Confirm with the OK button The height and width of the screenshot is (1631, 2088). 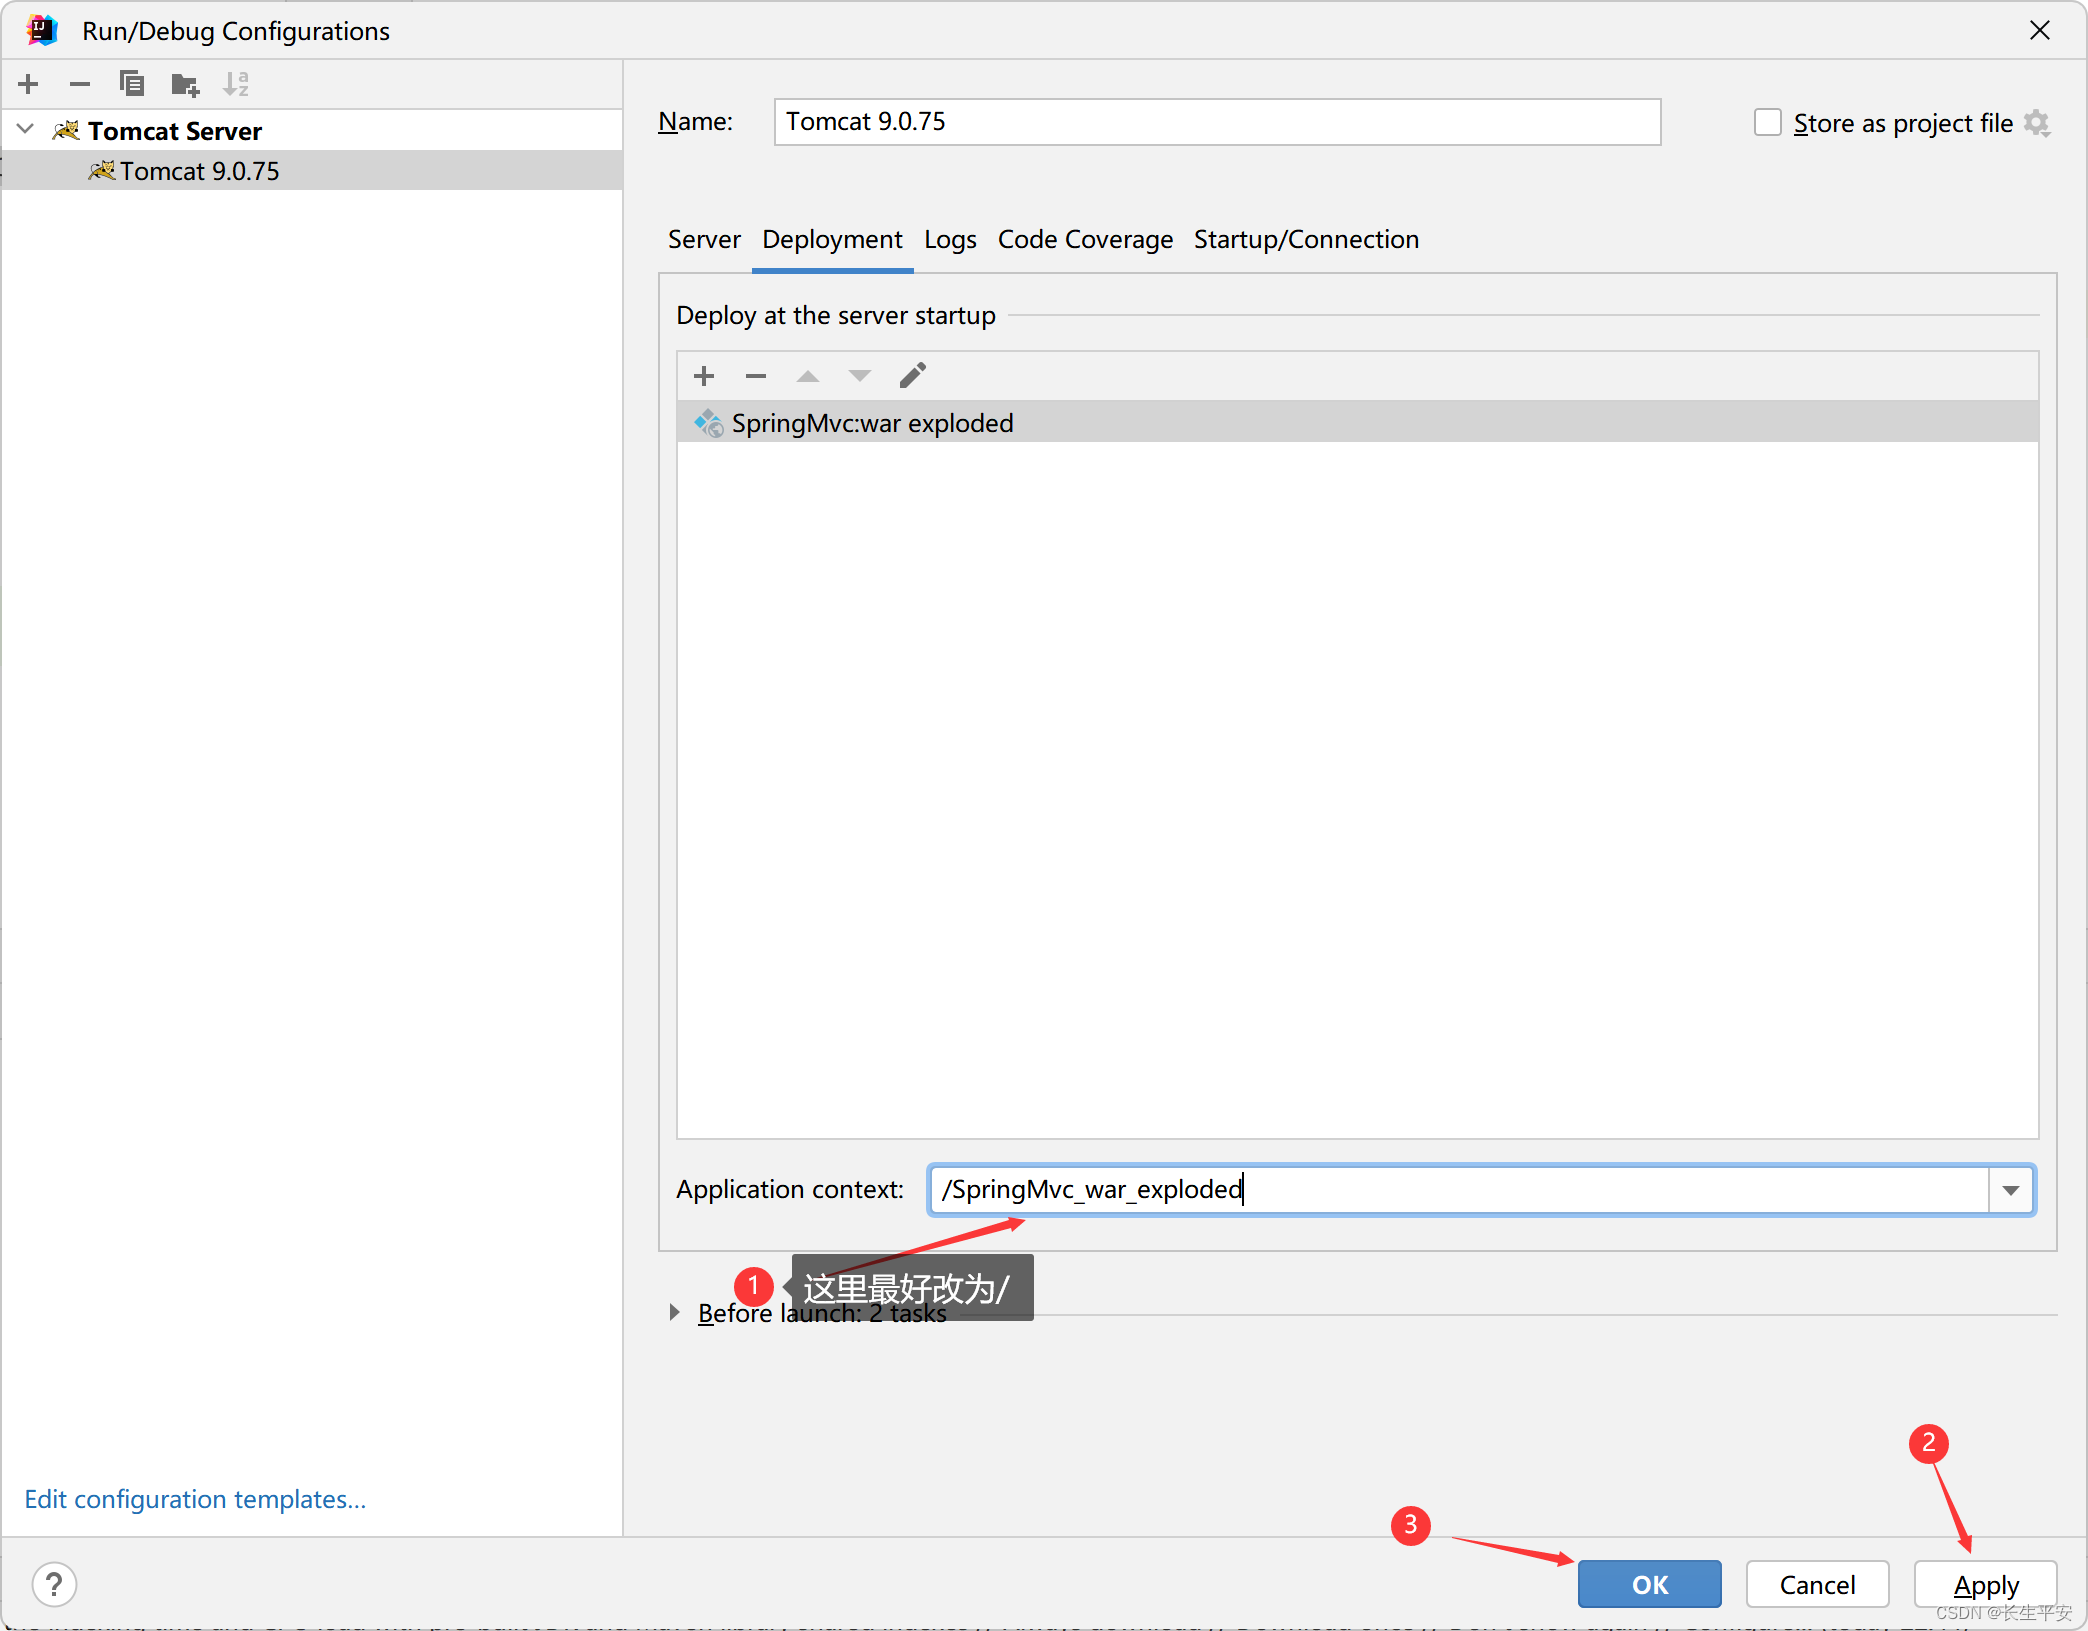[x=1650, y=1584]
